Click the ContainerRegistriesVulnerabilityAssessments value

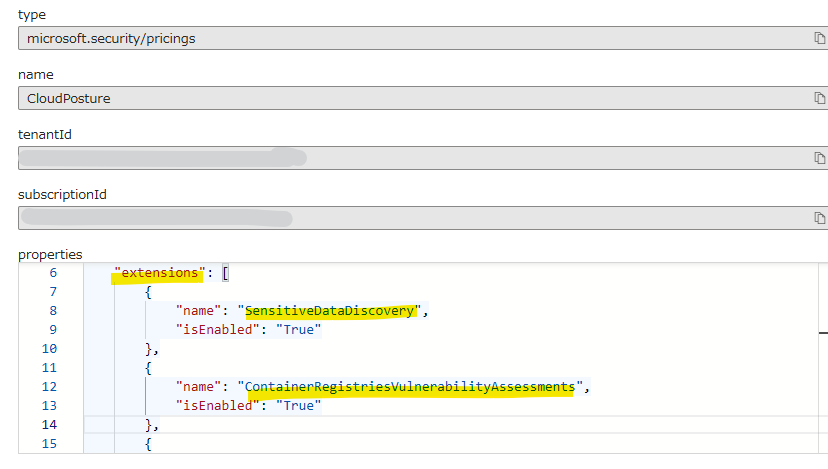pos(410,387)
